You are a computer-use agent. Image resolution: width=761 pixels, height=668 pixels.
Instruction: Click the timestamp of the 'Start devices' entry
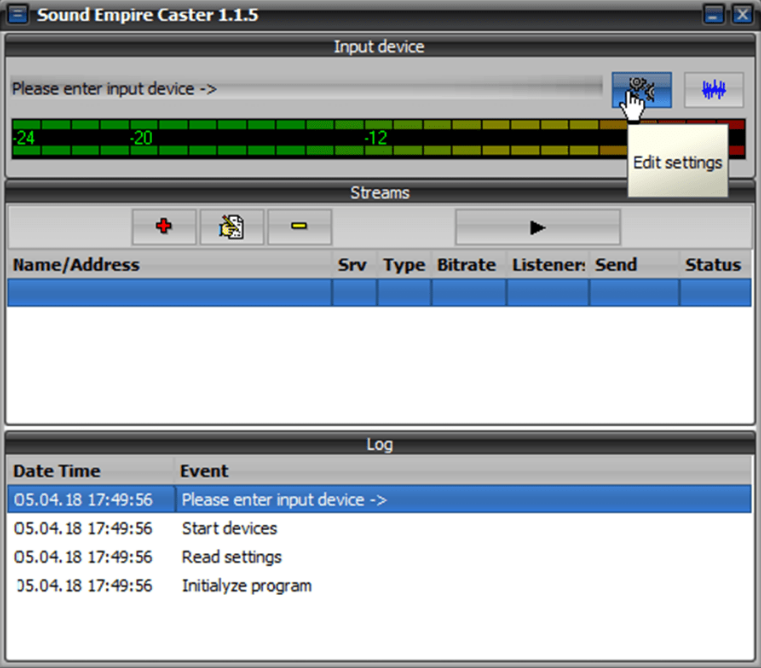pyautogui.click(x=83, y=528)
